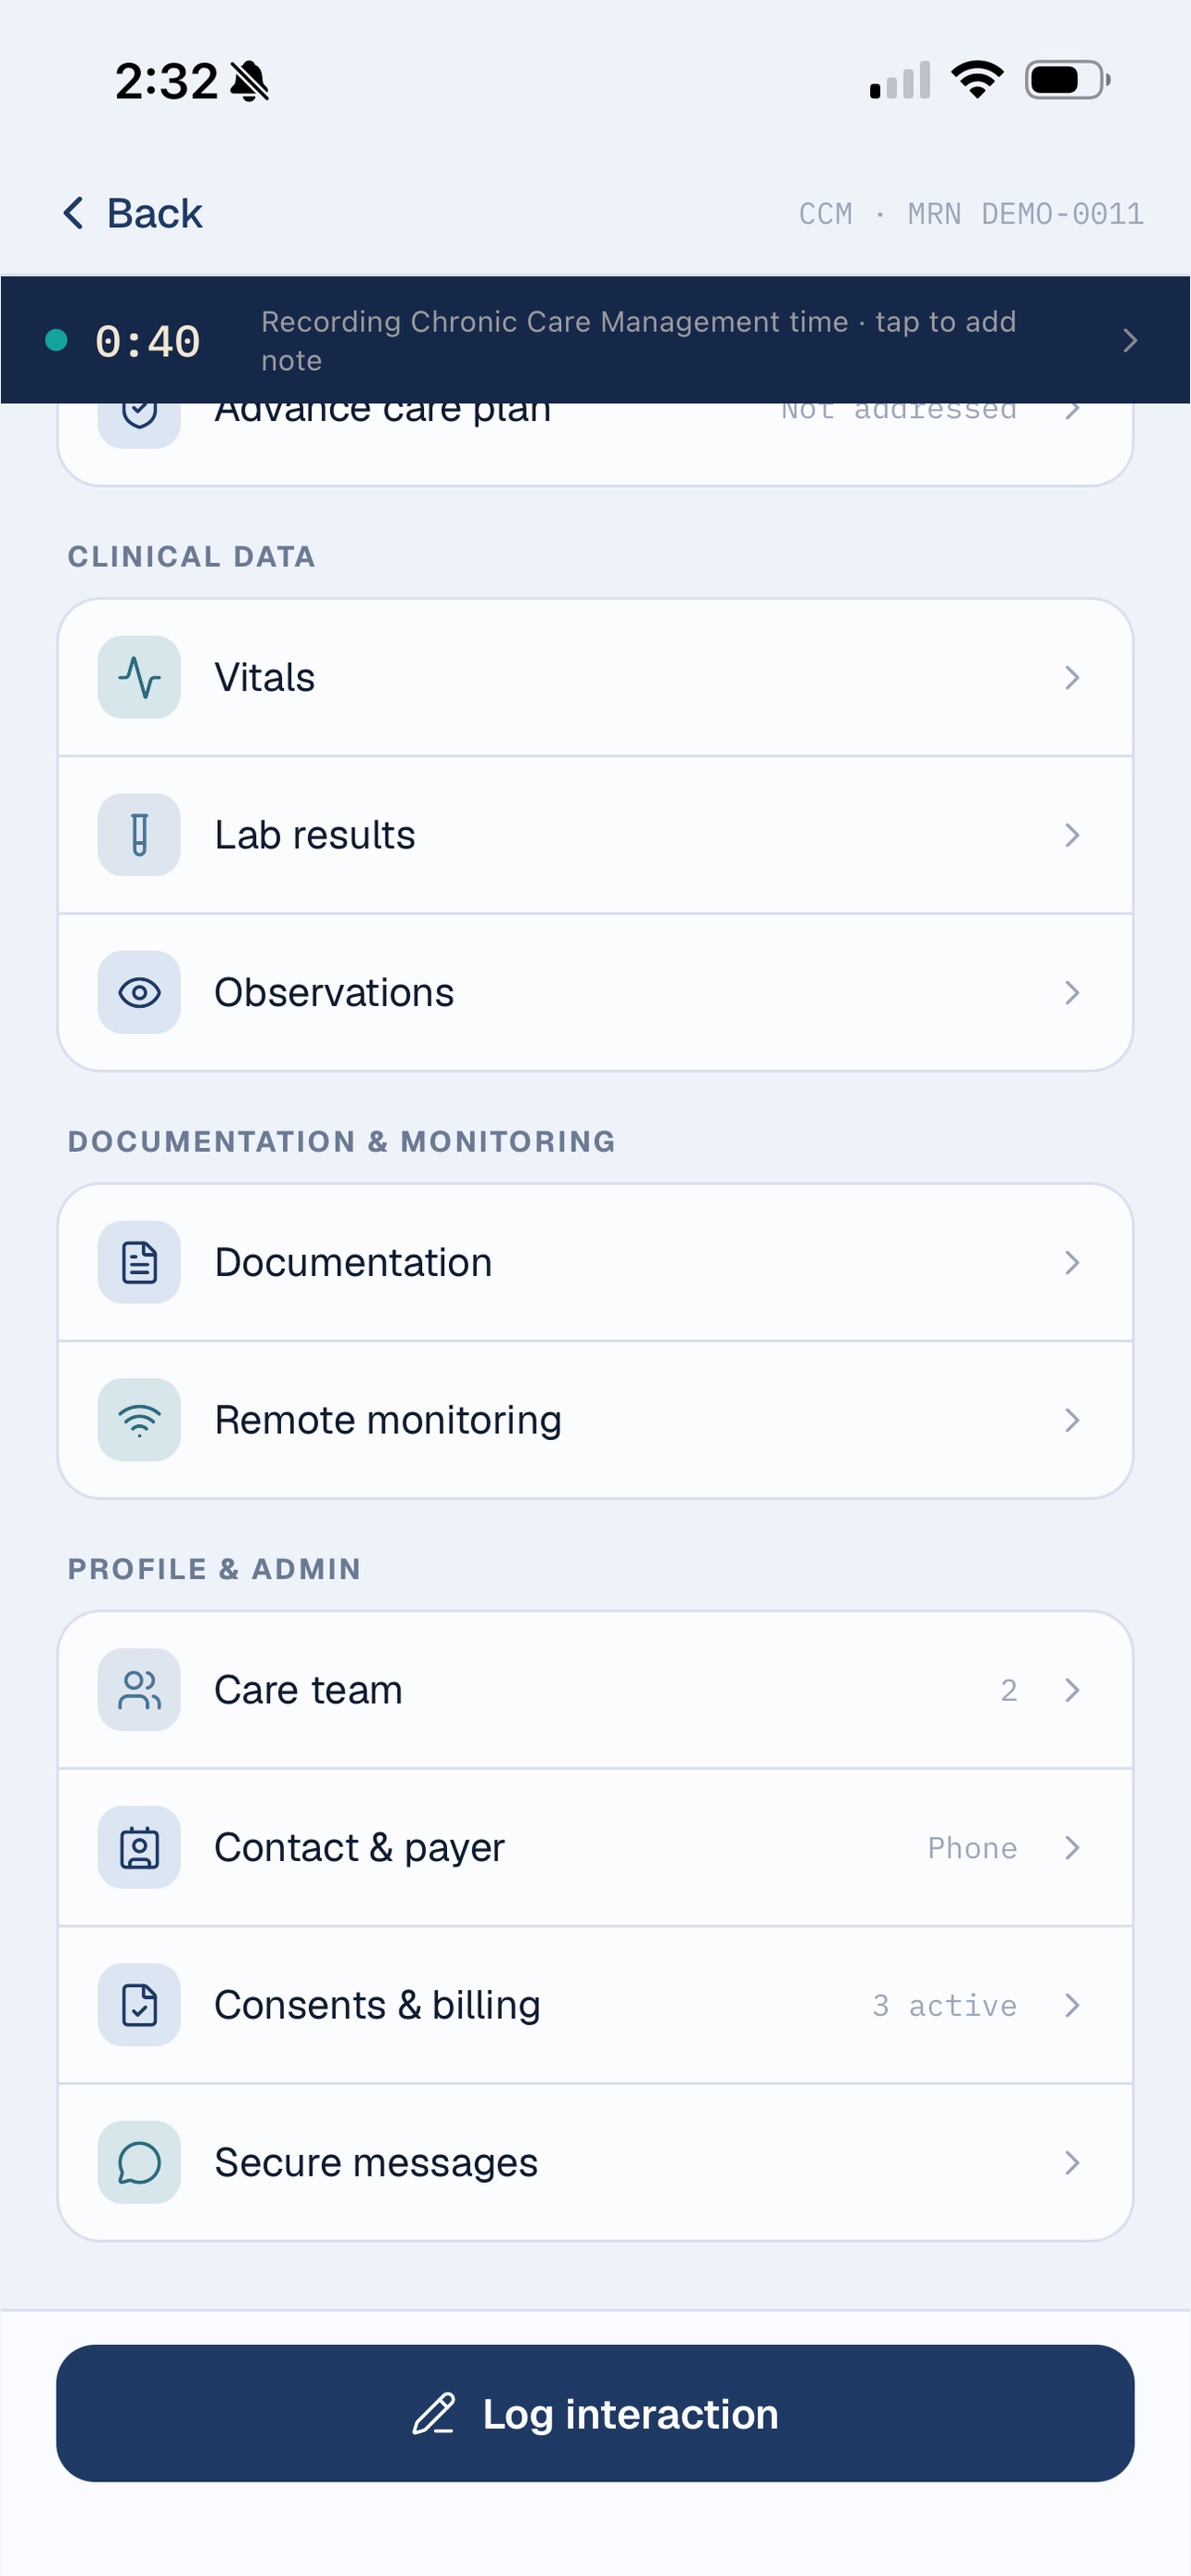Screen dimensions: 1191x2576
Task: Open Documentation using its right chevron
Action: point(1072,1262)
